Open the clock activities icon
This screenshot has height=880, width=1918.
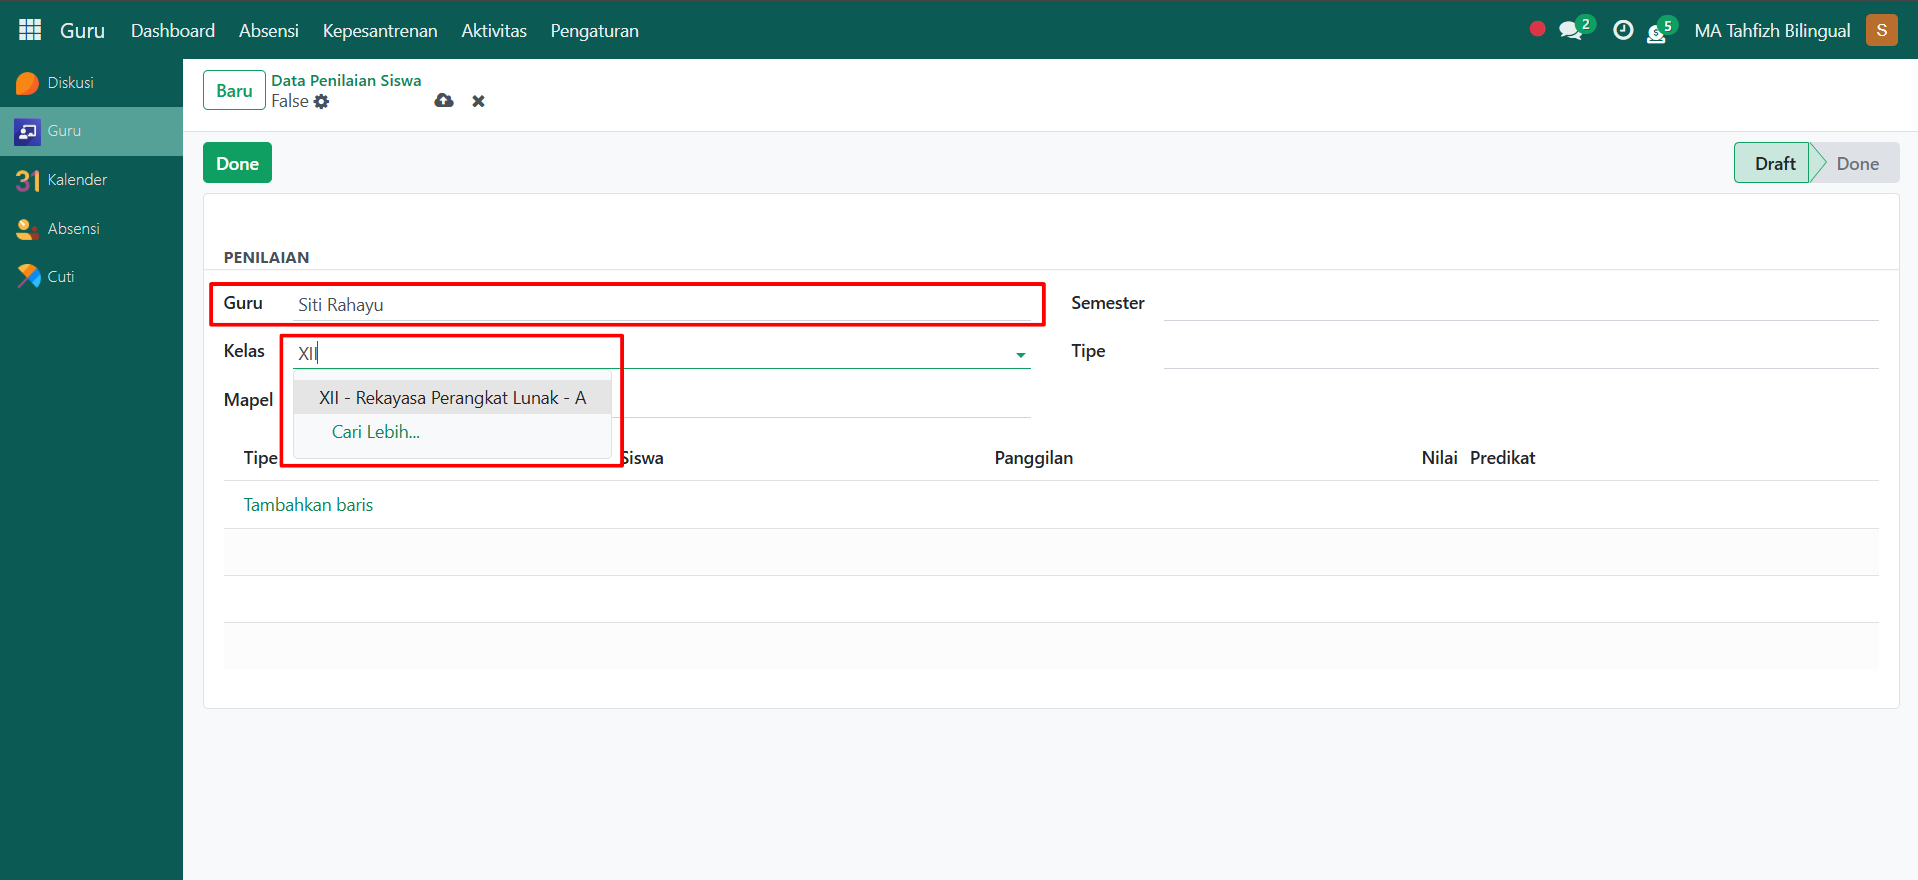click(1623, 31)
